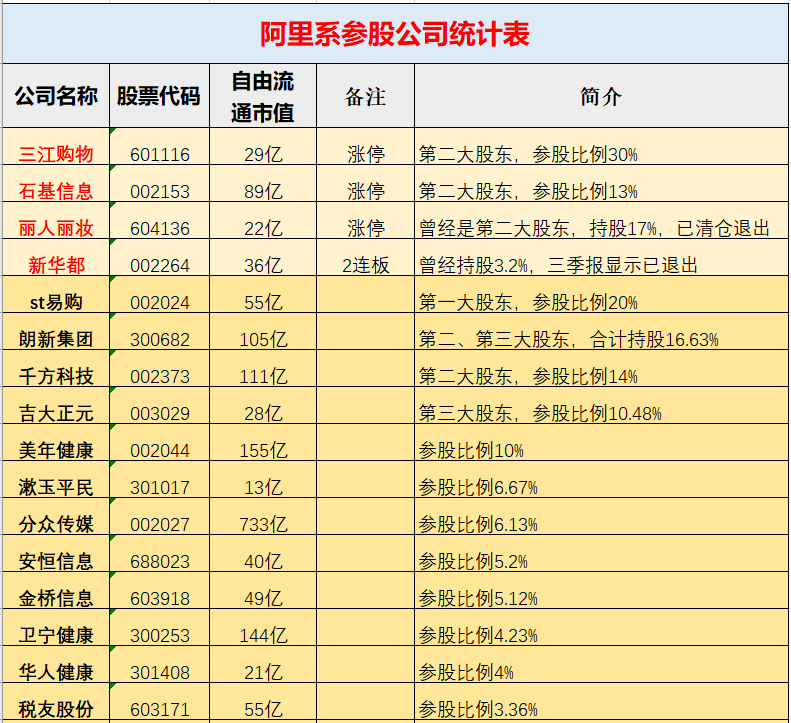Select description 三季报显示已退出
Viewport: 791px width, 723px height.
(601, 257)
